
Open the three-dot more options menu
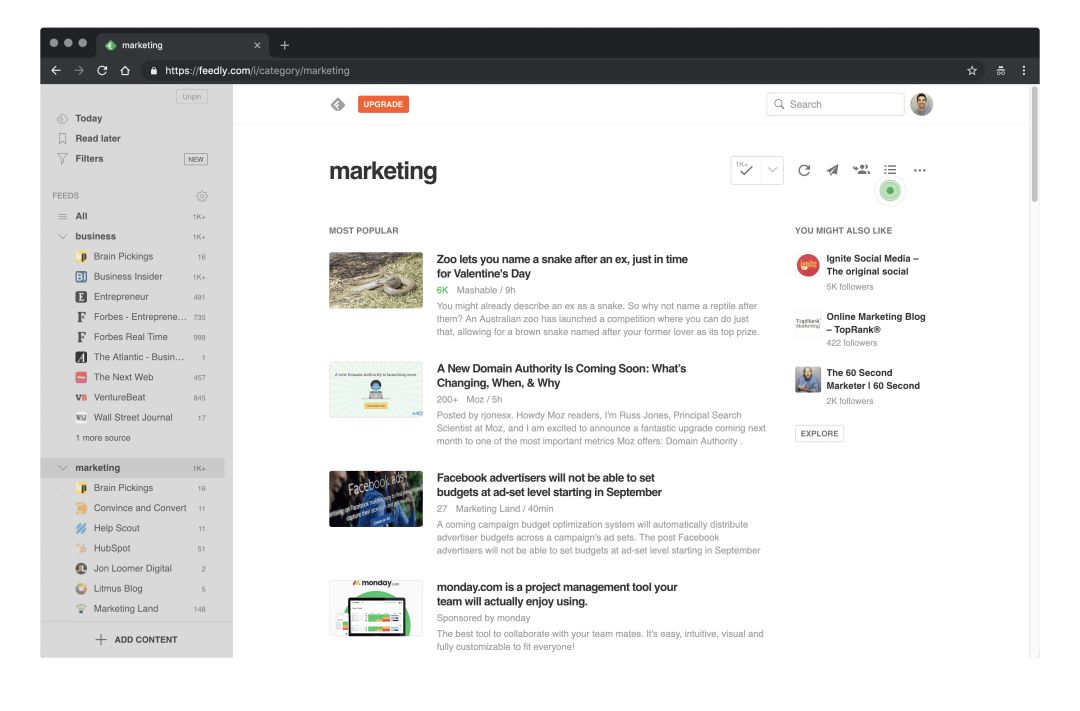pyautogui.click(x=919, y=170)
